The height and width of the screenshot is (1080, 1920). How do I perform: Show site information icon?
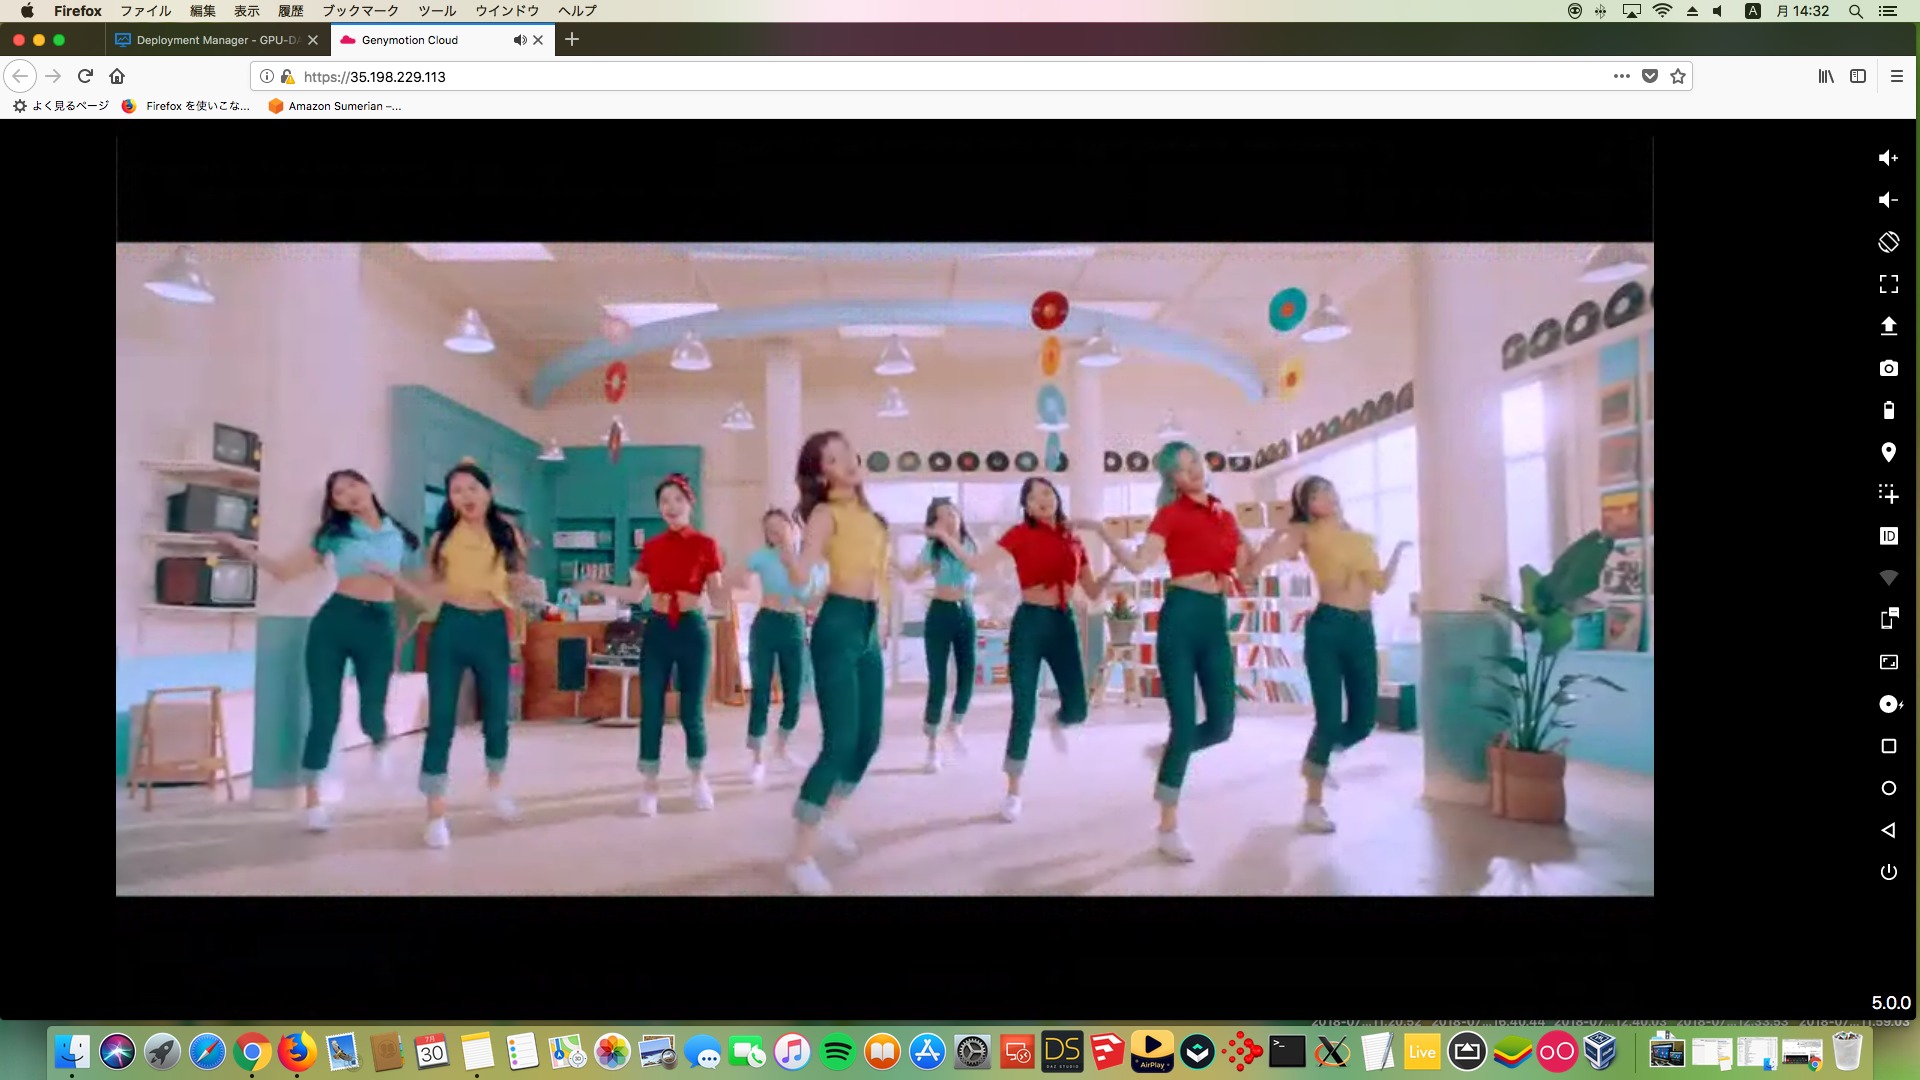[267, 76]
